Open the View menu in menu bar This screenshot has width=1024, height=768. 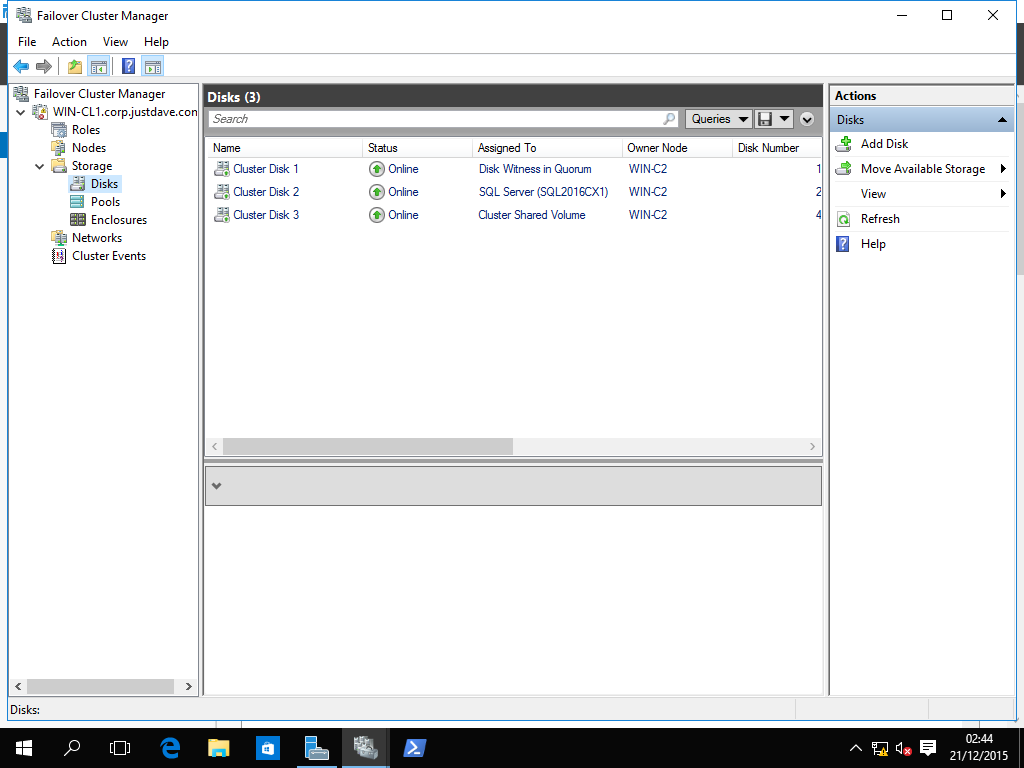point(115,42)
